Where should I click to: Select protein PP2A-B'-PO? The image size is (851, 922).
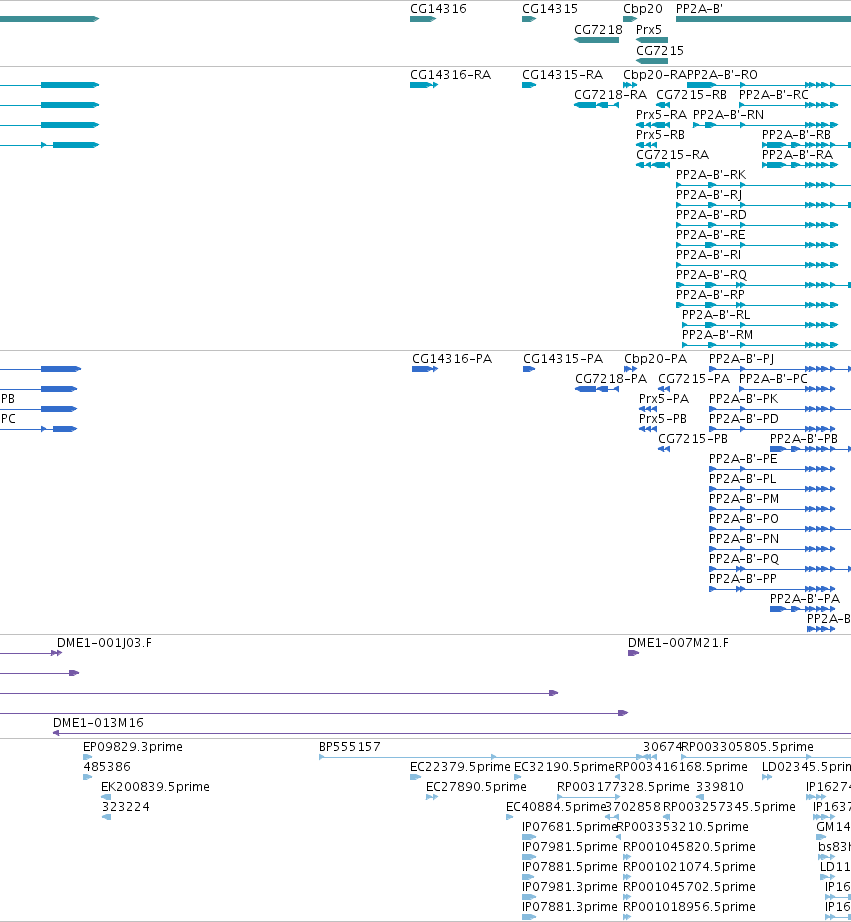click(744, 519)
